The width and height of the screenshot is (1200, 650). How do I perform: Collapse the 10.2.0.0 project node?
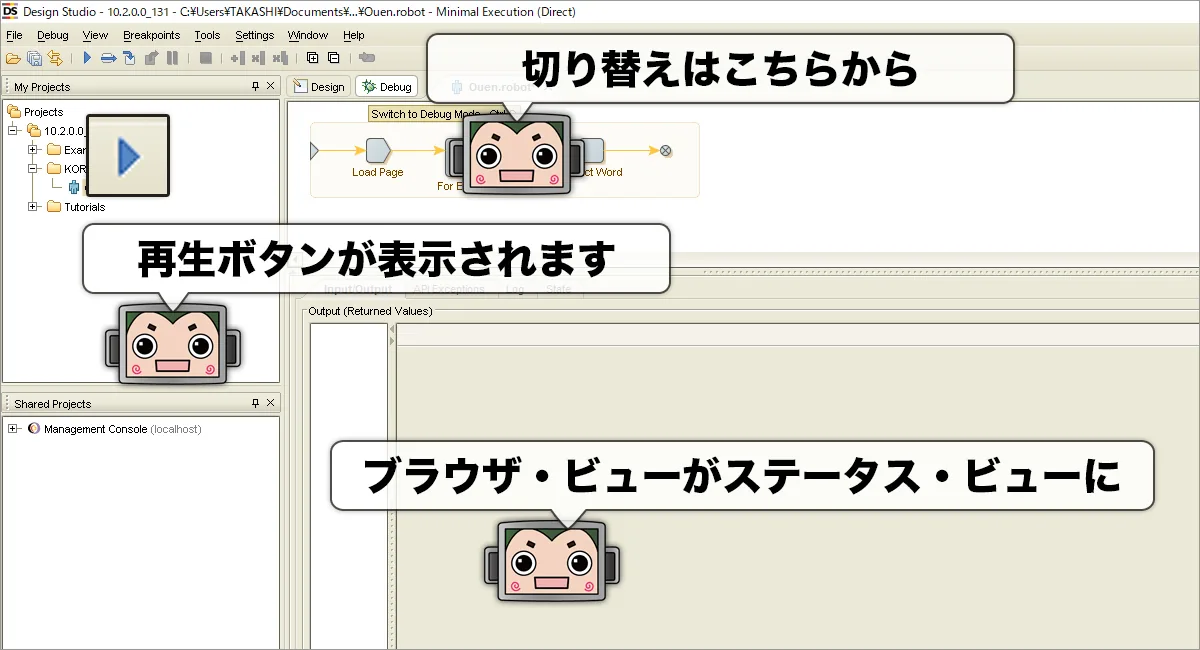click(x=13, y=131)
